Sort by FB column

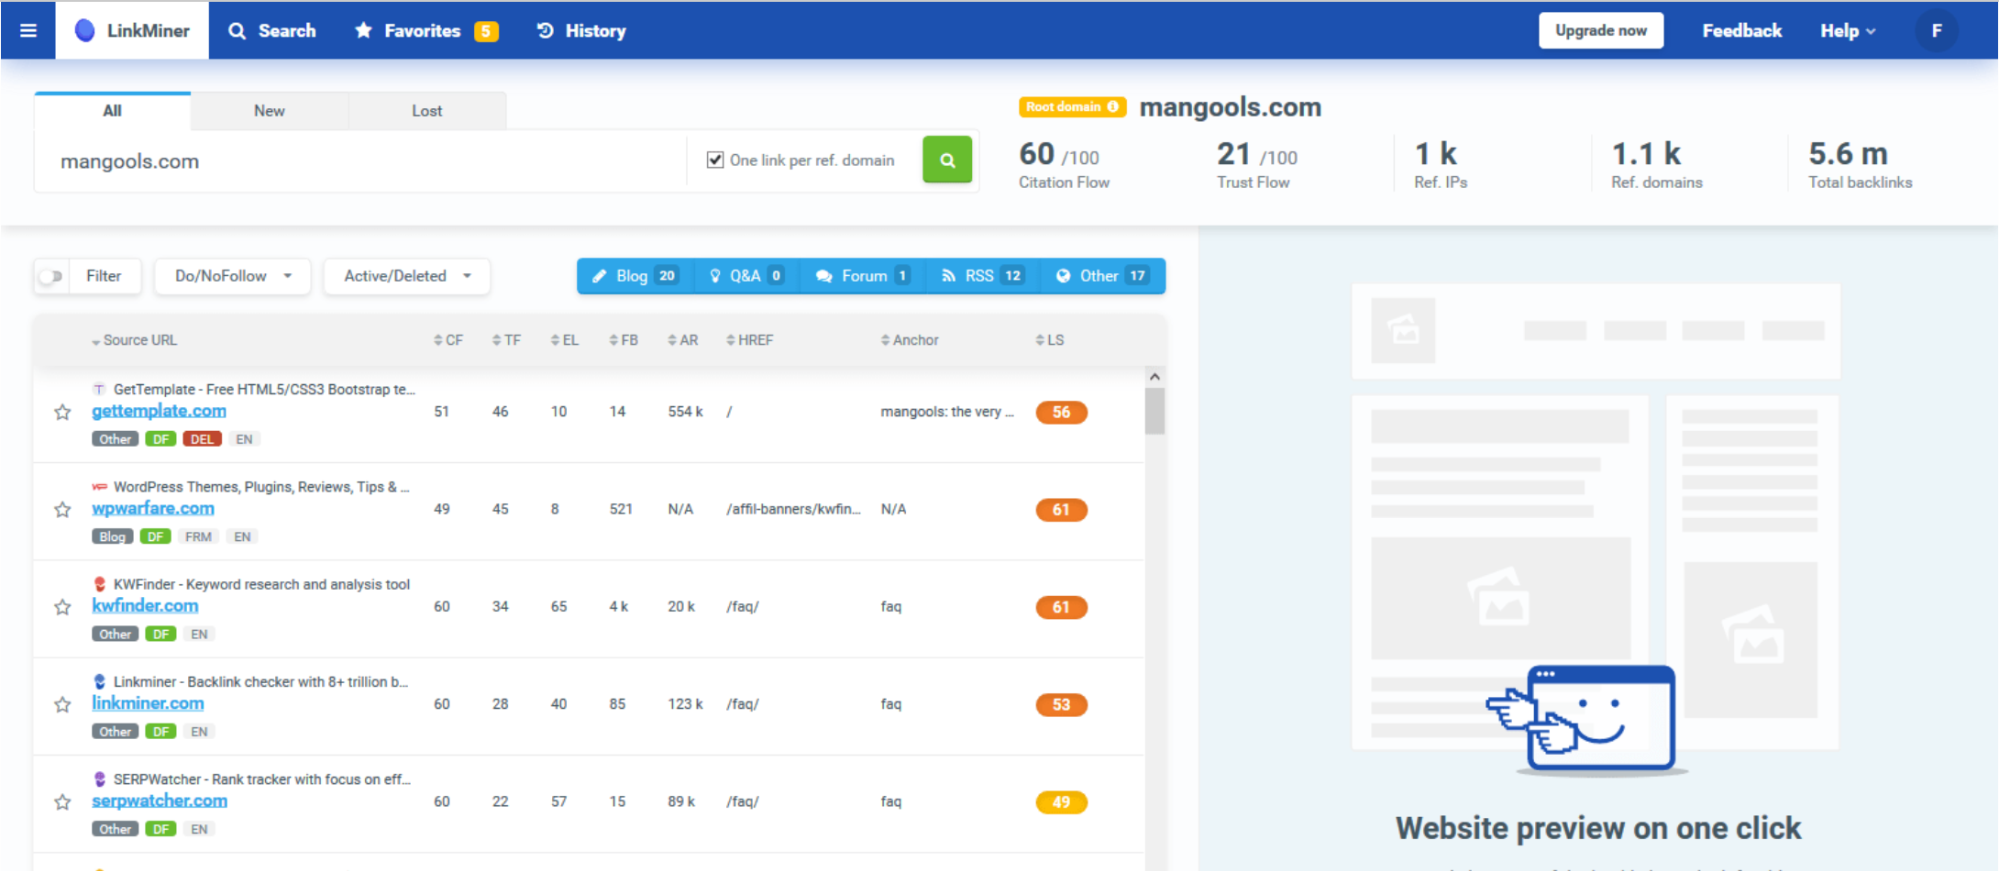[623, 340]
